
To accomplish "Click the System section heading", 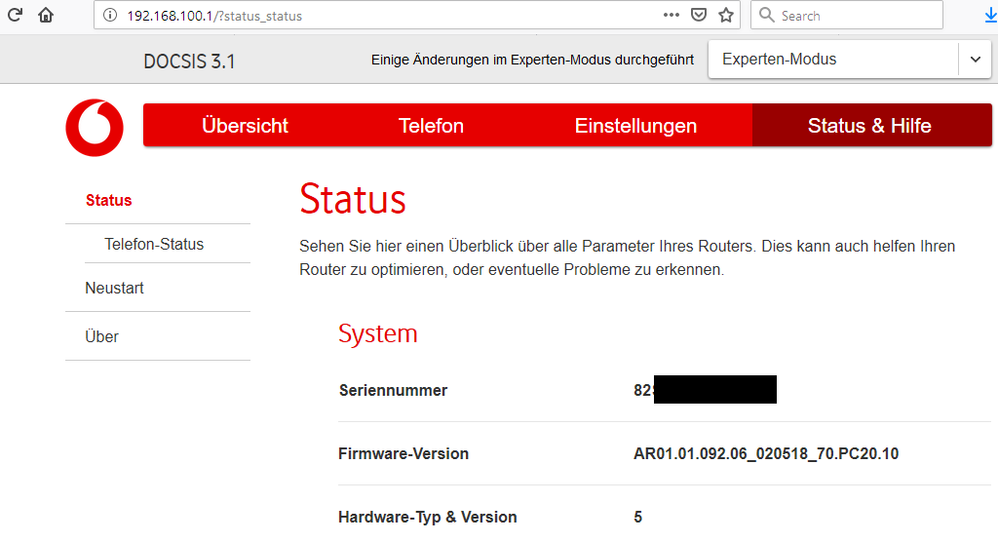I will (x=378, y=333).
